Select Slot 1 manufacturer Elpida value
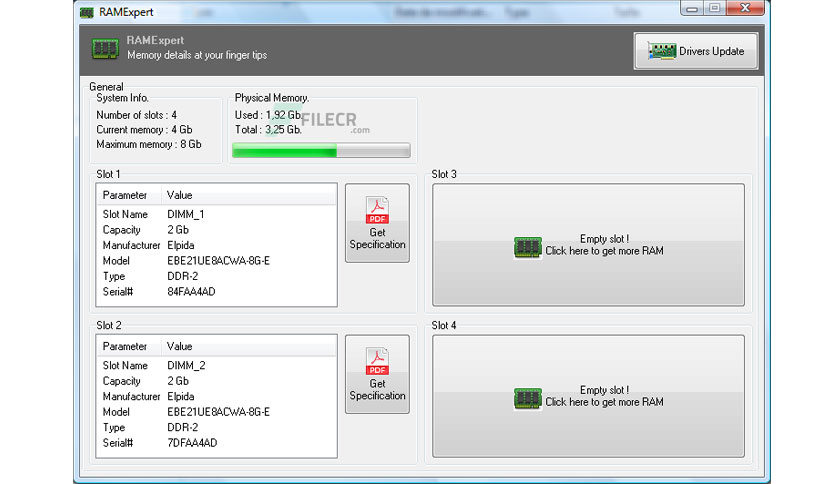The width and height of the screenshot is (836, 484). 181,245
